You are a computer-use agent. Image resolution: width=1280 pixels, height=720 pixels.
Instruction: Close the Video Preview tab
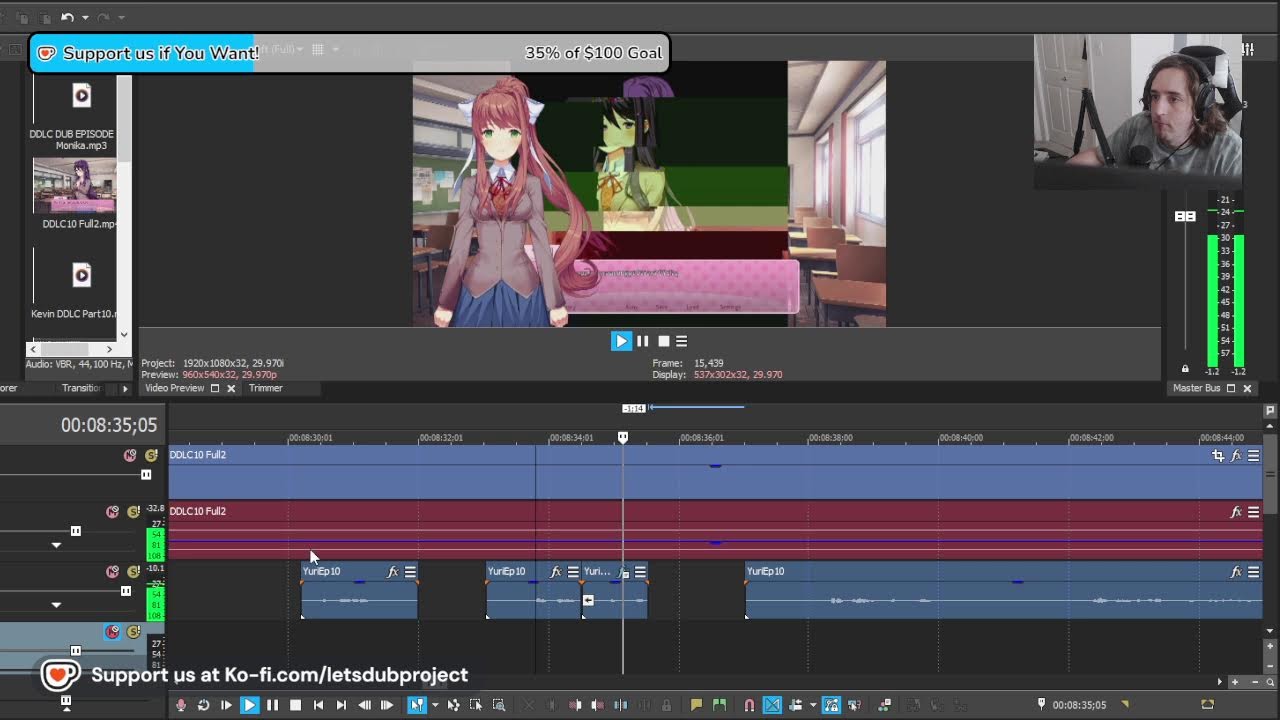231,388
